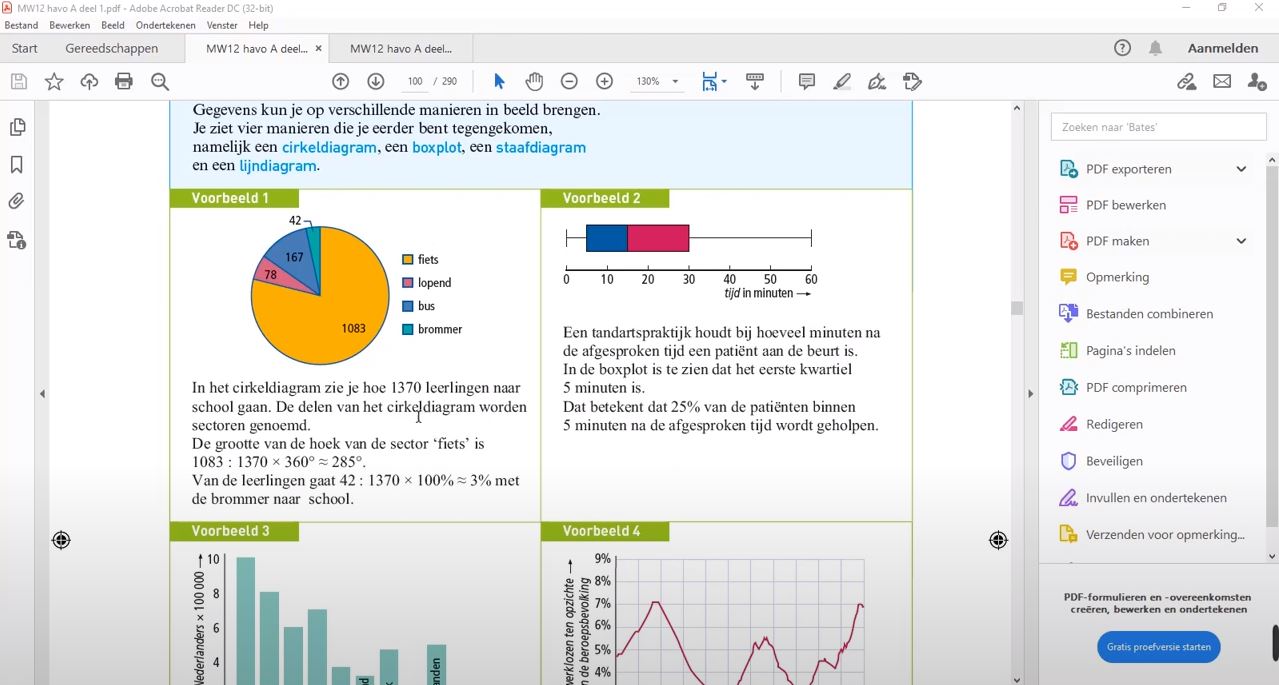1279x685 pixels.
Task: Open the Beeld menu
Action: point(113,25)
